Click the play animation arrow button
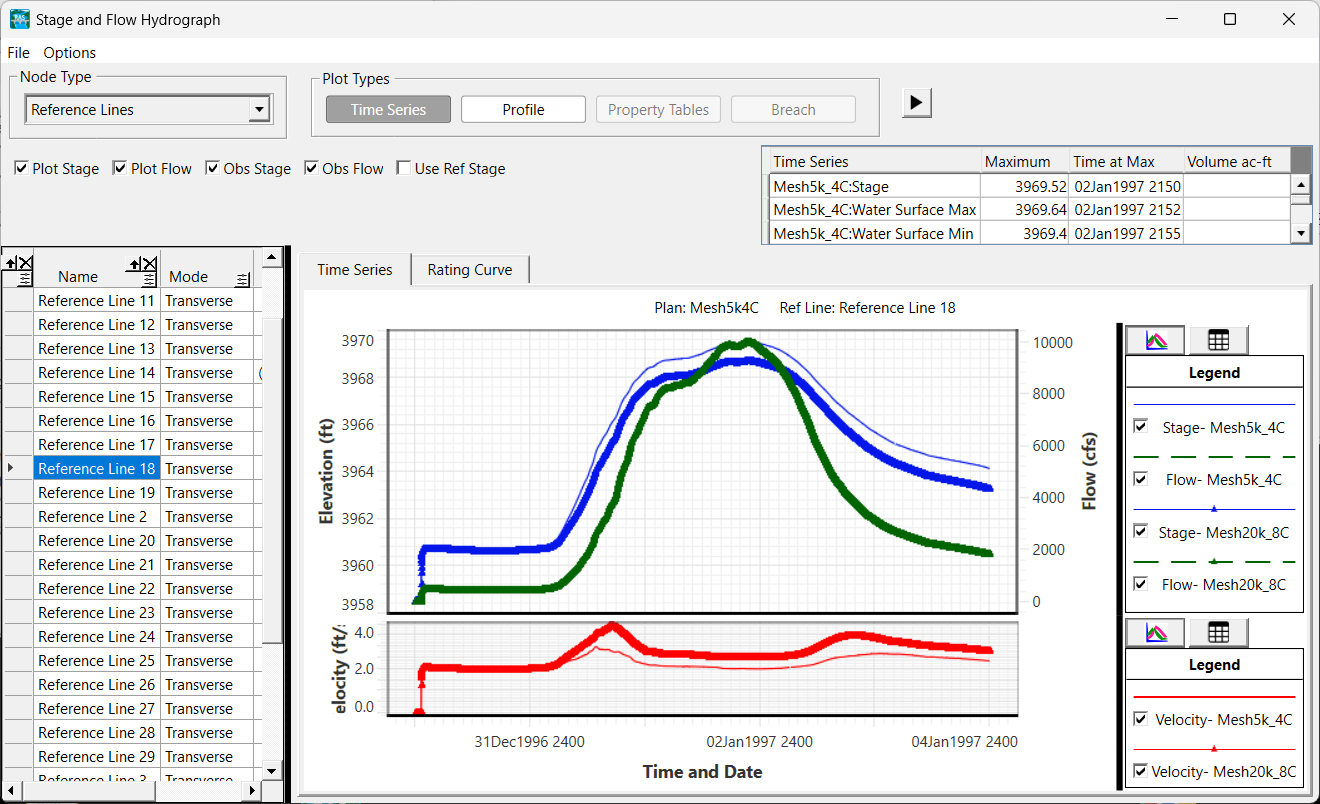Image resolution: width=1320 pixels, height=804 pixels. (x=917, y=102)
